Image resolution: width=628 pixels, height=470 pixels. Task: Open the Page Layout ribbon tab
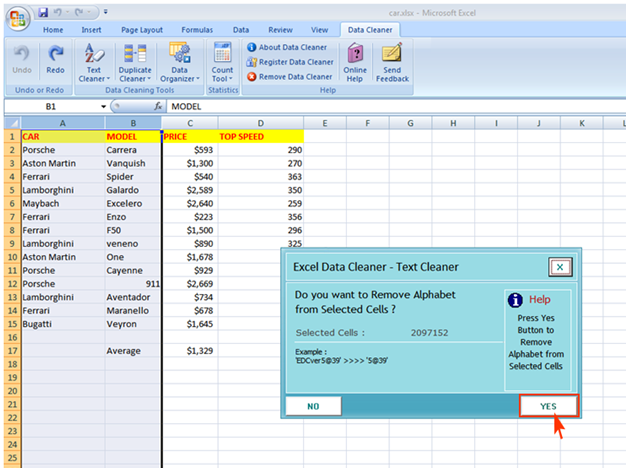coord(142,30)
